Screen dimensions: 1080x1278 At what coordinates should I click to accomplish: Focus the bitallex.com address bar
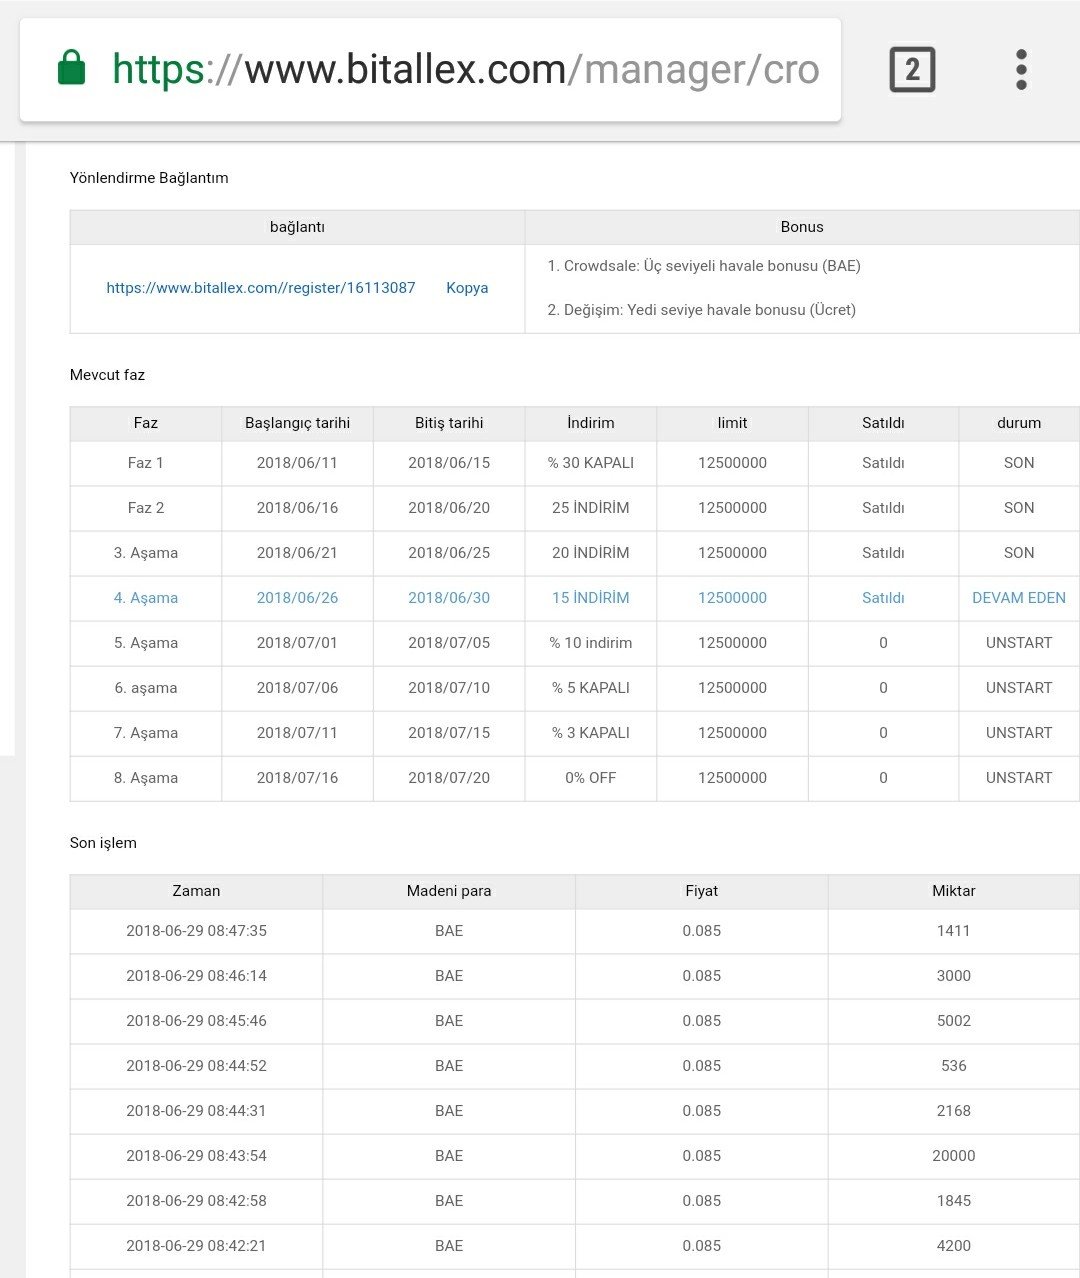click(430, 70)
